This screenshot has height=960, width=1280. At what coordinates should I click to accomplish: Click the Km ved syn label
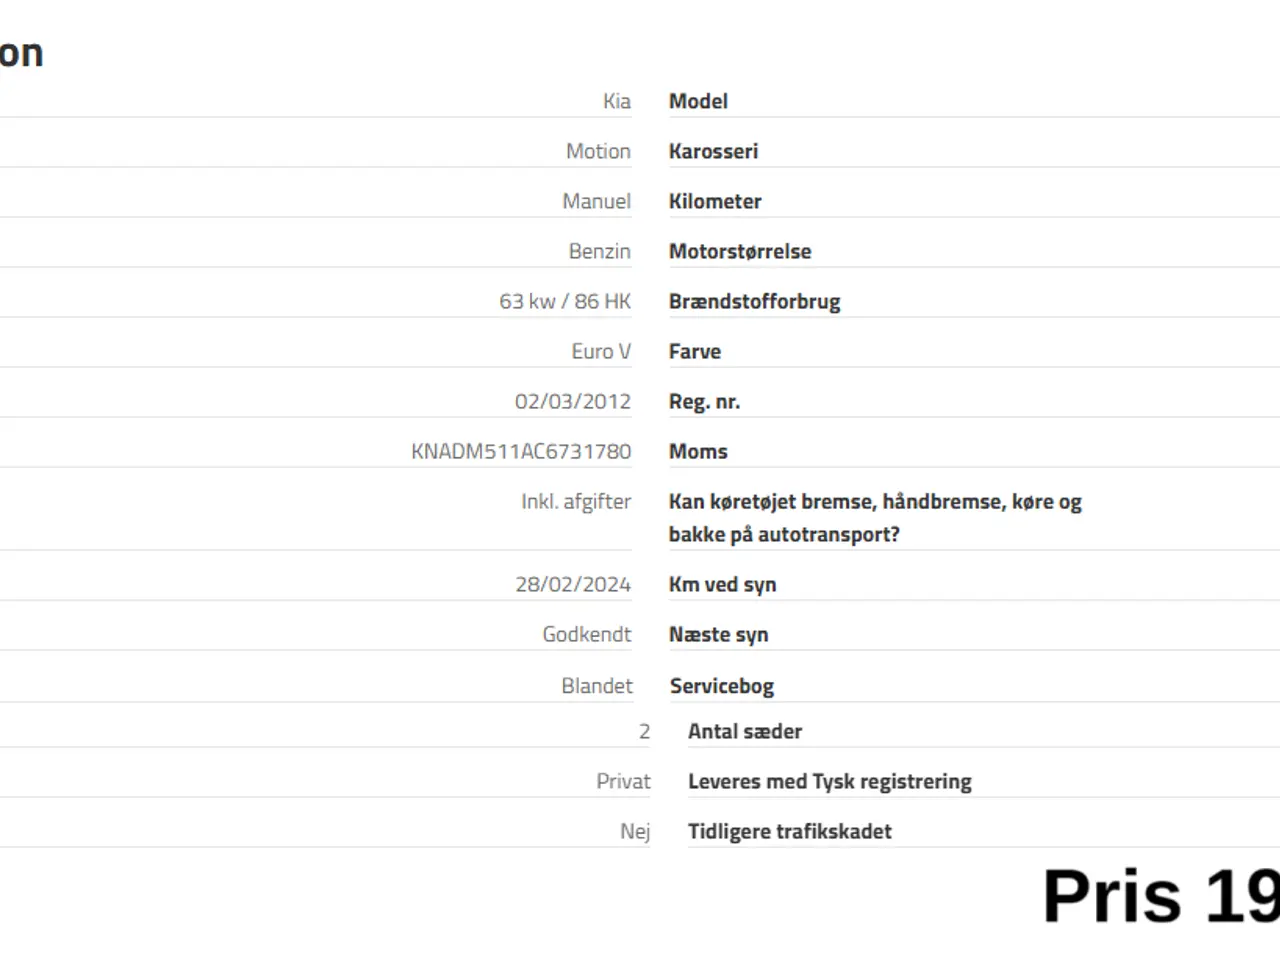pos(722,585)
